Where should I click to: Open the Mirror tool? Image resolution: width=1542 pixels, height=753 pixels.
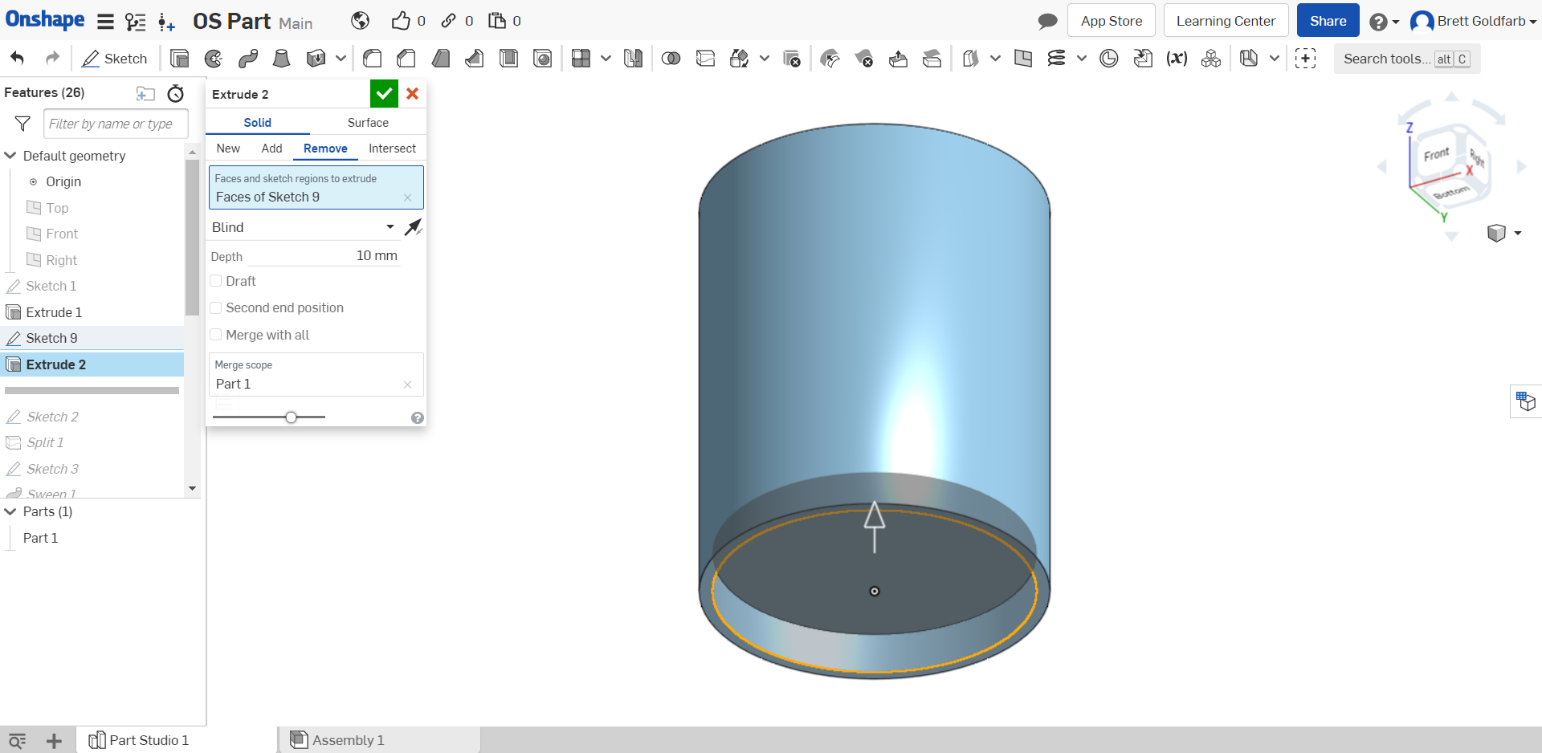[633, 58]
